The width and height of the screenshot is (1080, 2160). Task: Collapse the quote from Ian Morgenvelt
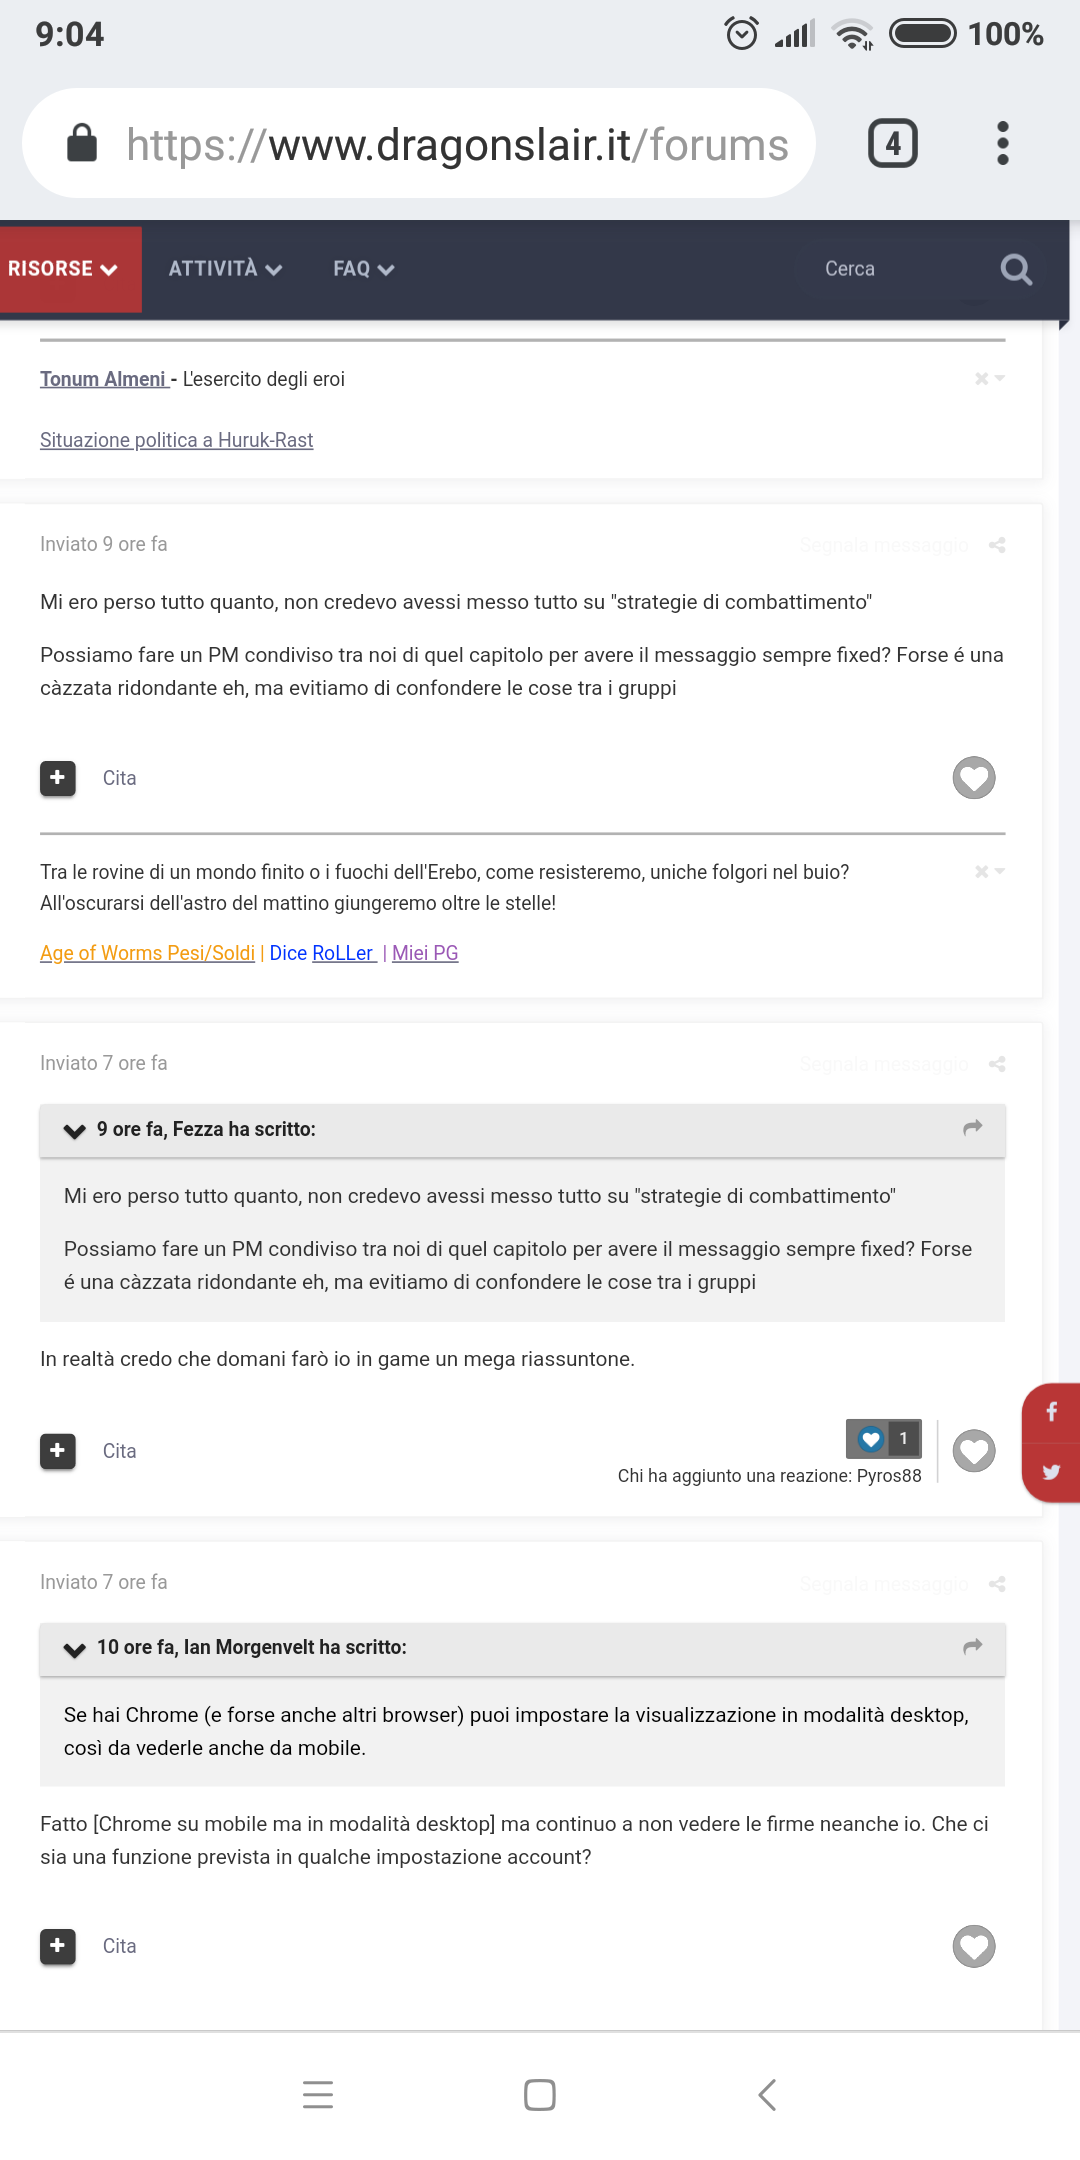74,1648
